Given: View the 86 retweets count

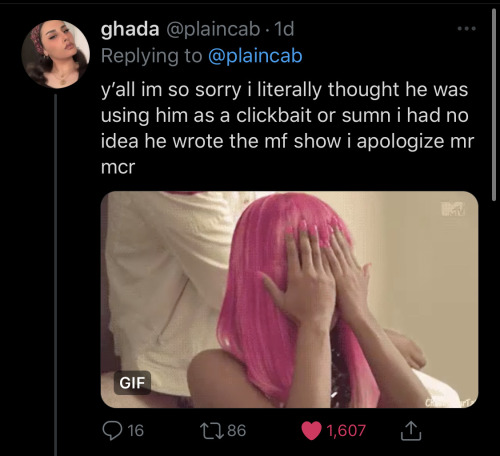Looking at the screenshot, I should (237, 430).
